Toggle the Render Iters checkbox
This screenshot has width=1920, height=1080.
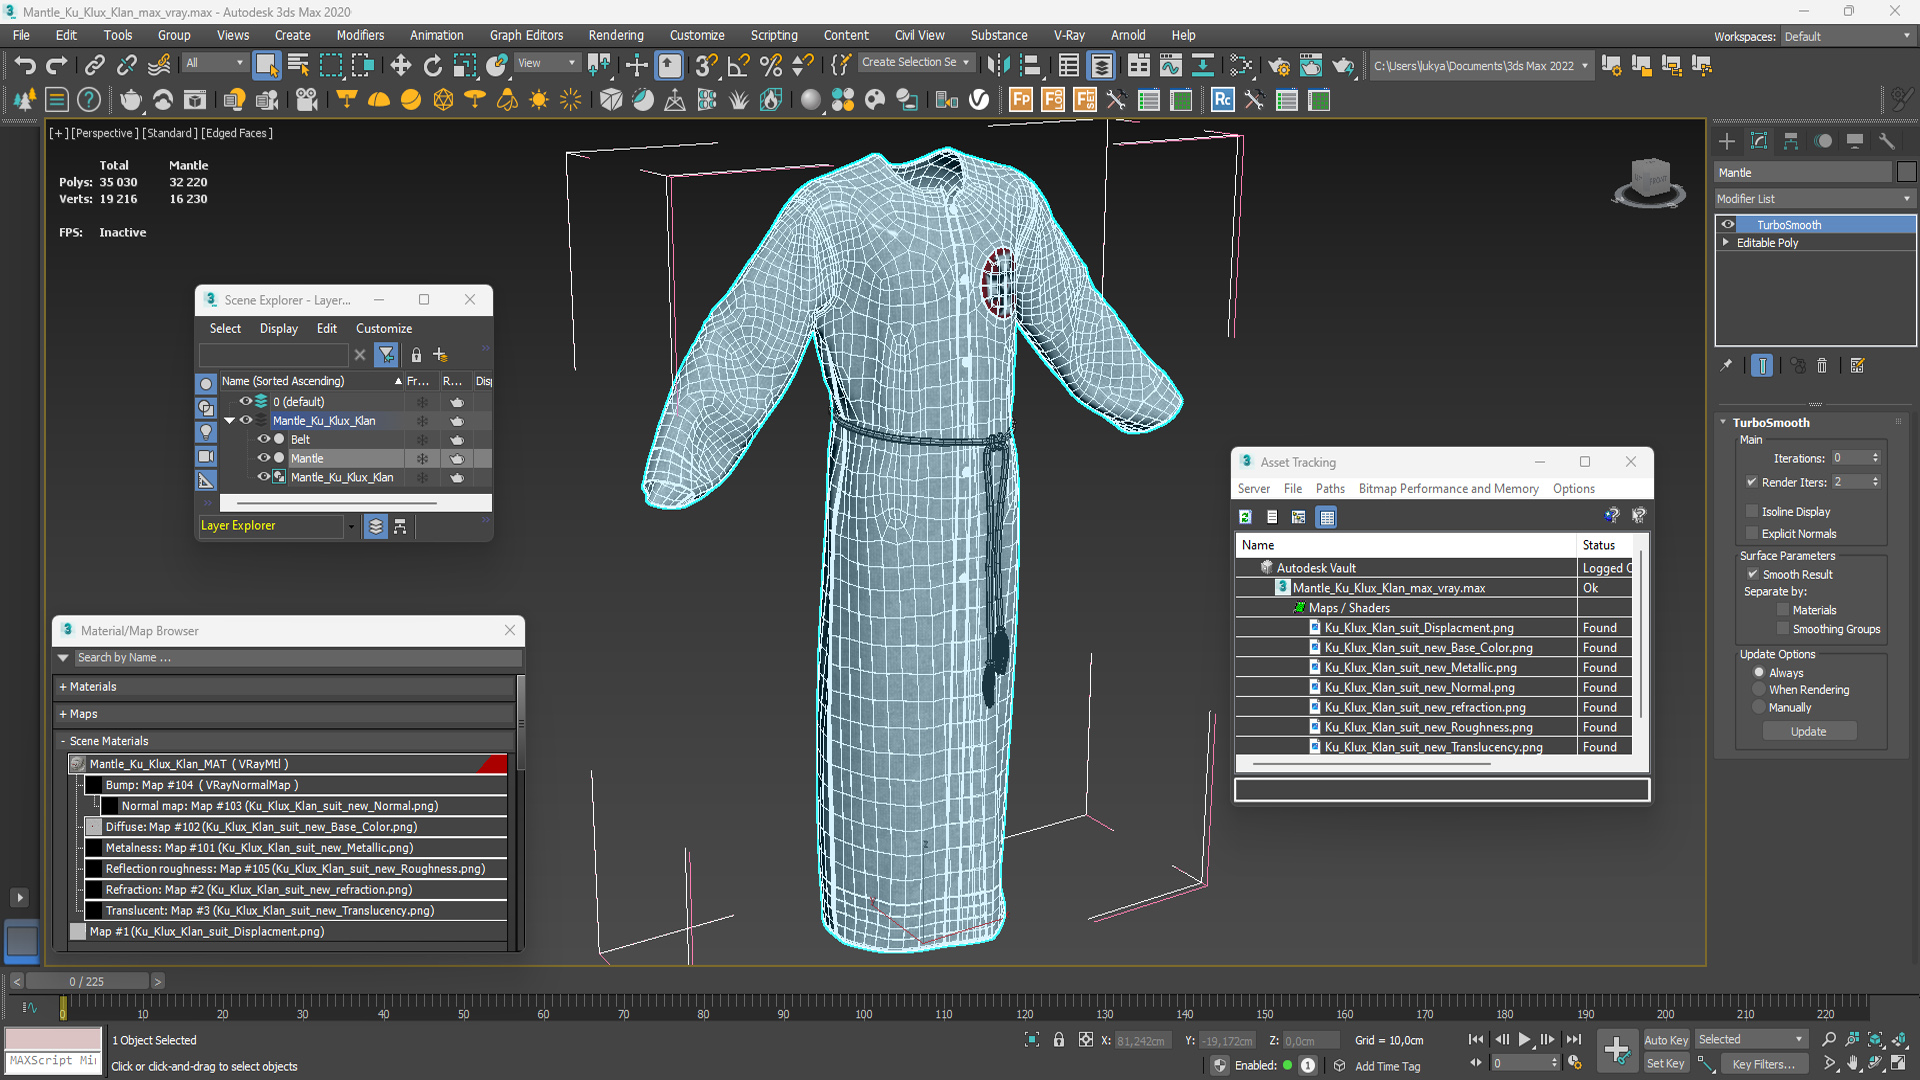point(1752,482)
